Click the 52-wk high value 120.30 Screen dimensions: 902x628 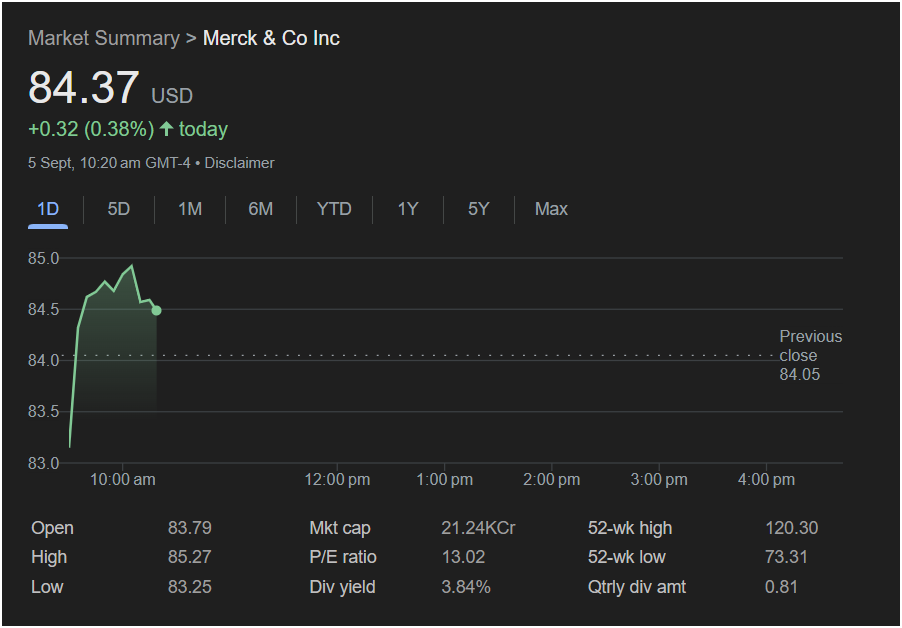(792, 528)
